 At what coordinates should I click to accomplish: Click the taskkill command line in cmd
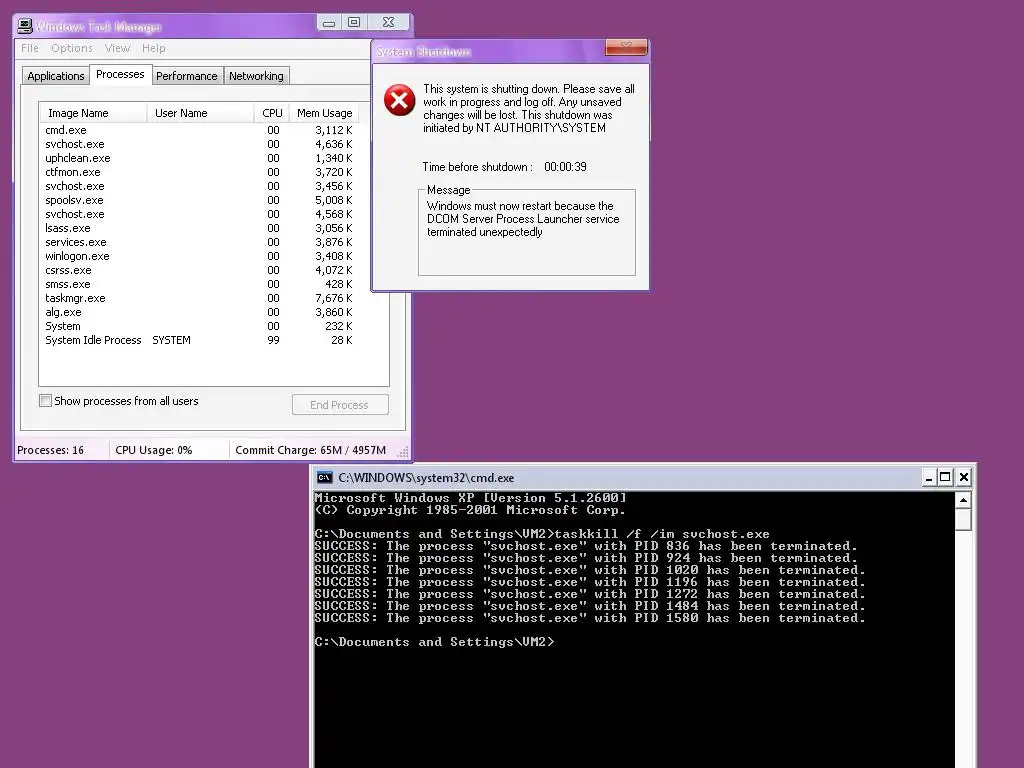(x=542, y=534)
